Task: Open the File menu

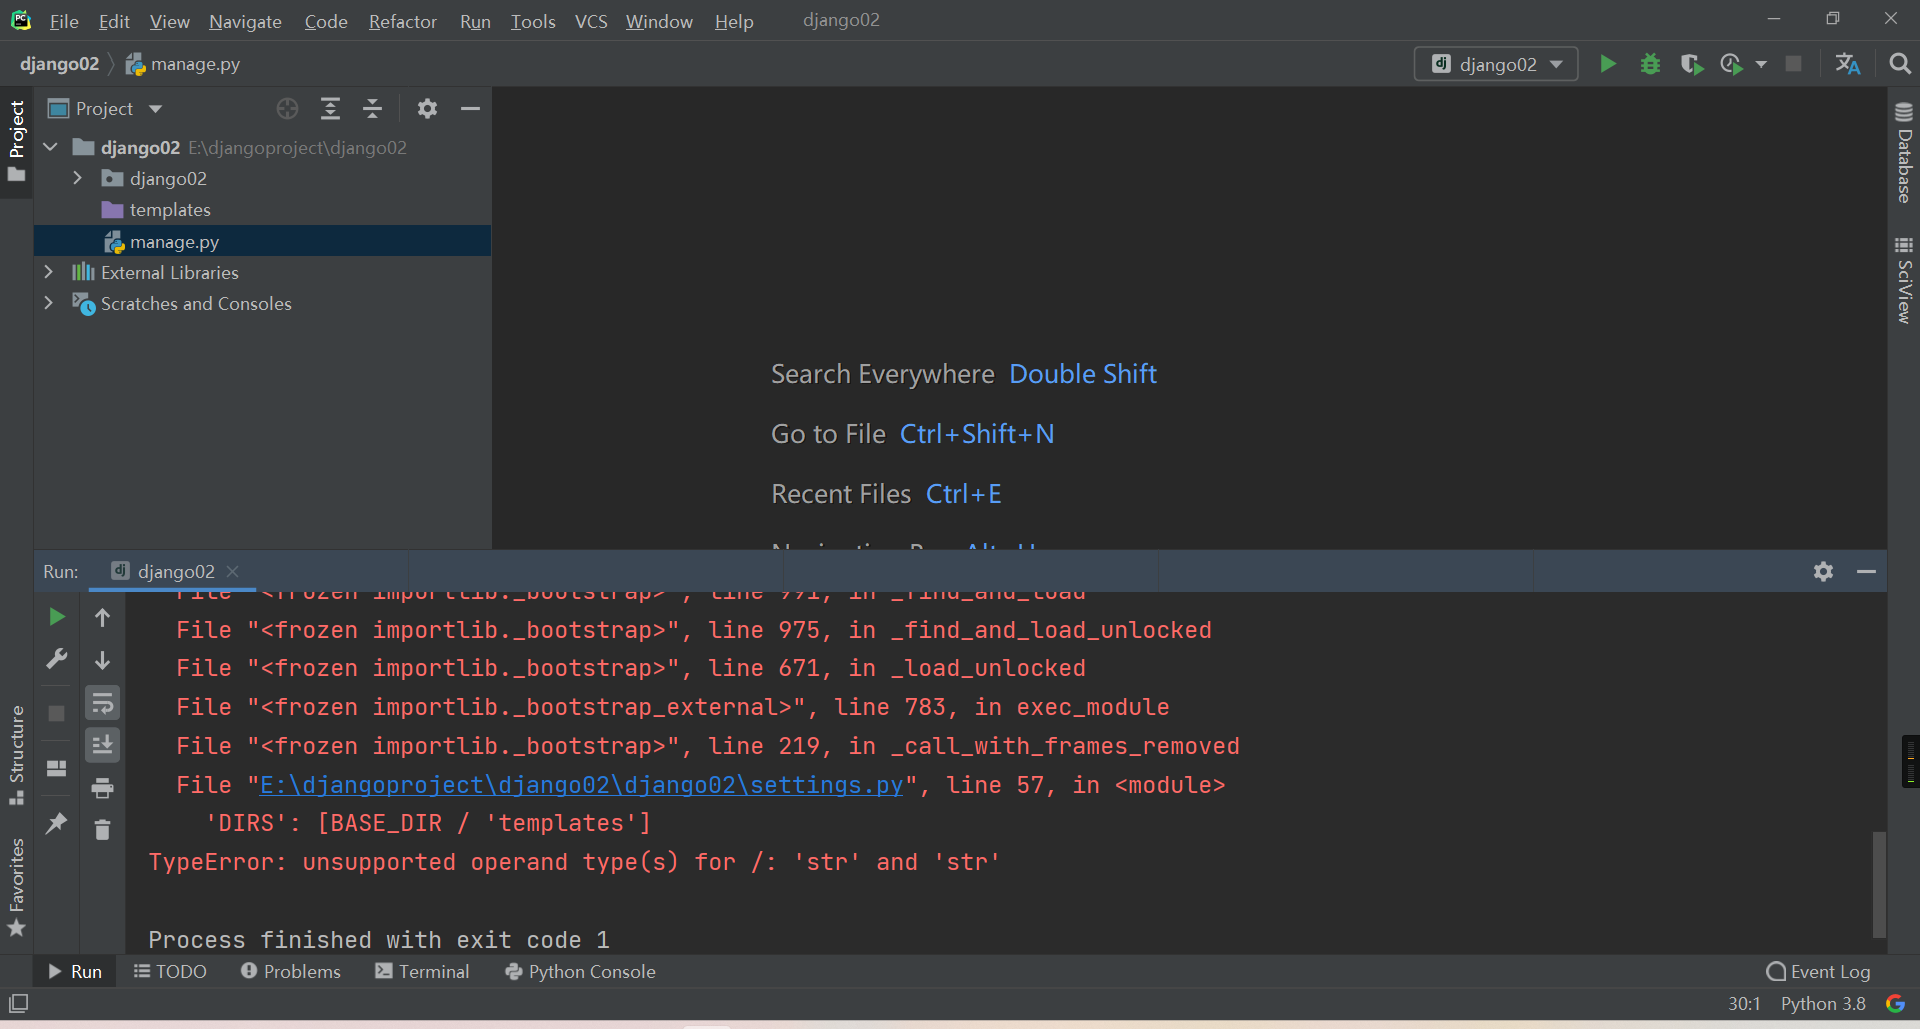Action: click(x=64, y=21)
